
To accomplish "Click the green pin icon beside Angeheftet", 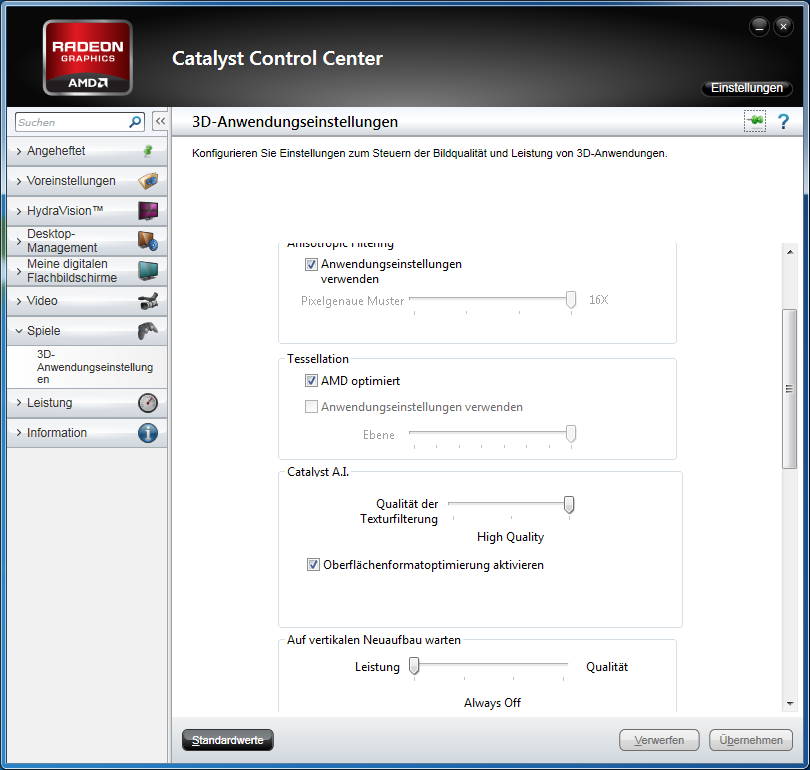I will 148,151.
